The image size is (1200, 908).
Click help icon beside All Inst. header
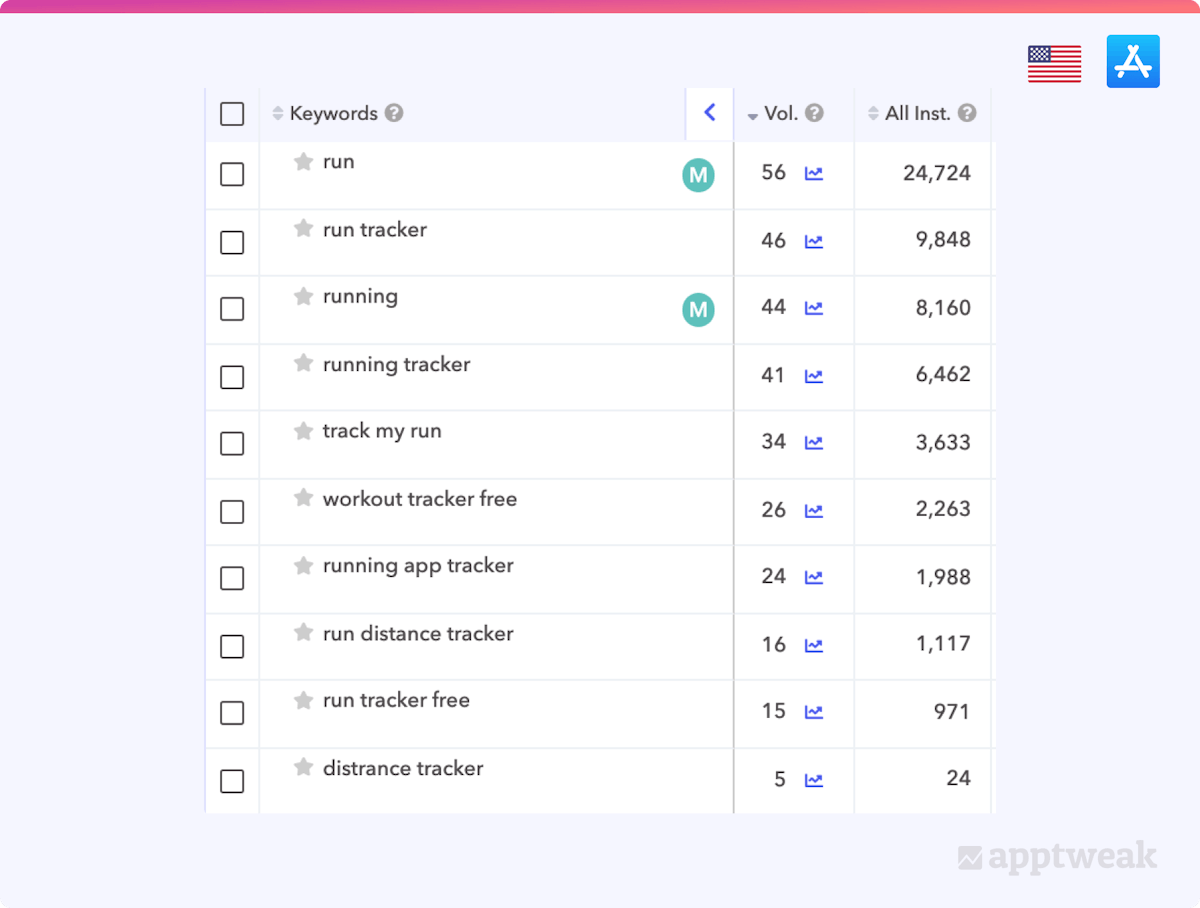tap(967, 114)
